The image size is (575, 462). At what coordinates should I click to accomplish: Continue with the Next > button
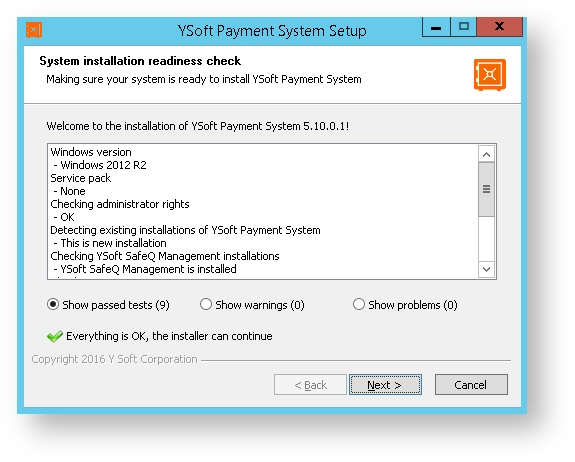(385, 385)
